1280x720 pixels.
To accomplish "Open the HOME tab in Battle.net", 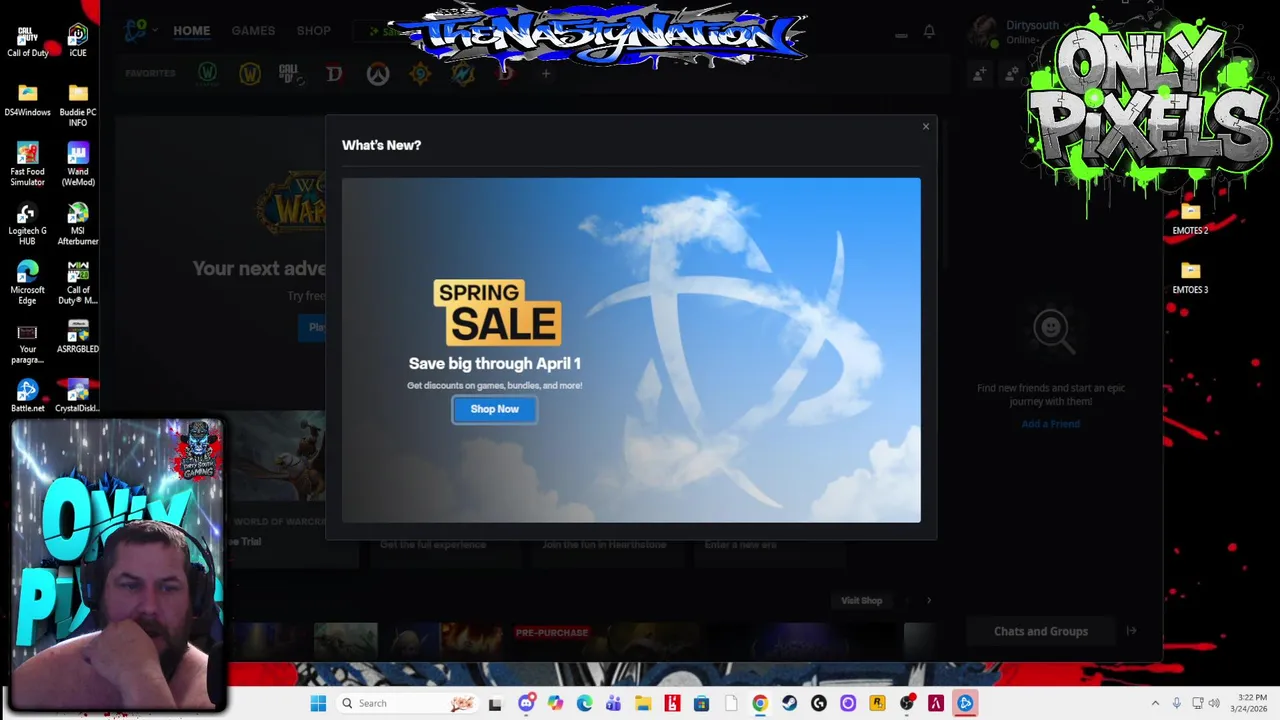I will tap(191, 31).
